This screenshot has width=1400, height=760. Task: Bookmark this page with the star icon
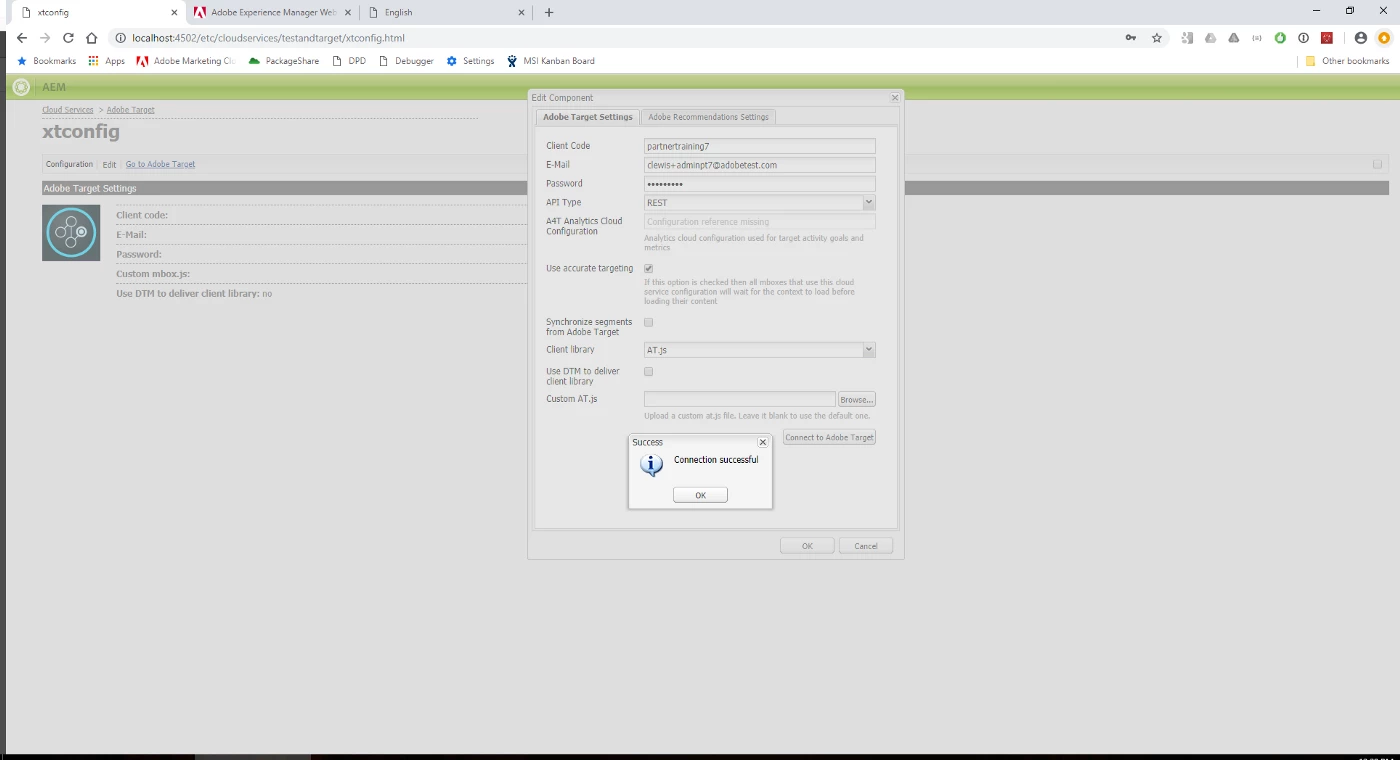(1157, 38)
